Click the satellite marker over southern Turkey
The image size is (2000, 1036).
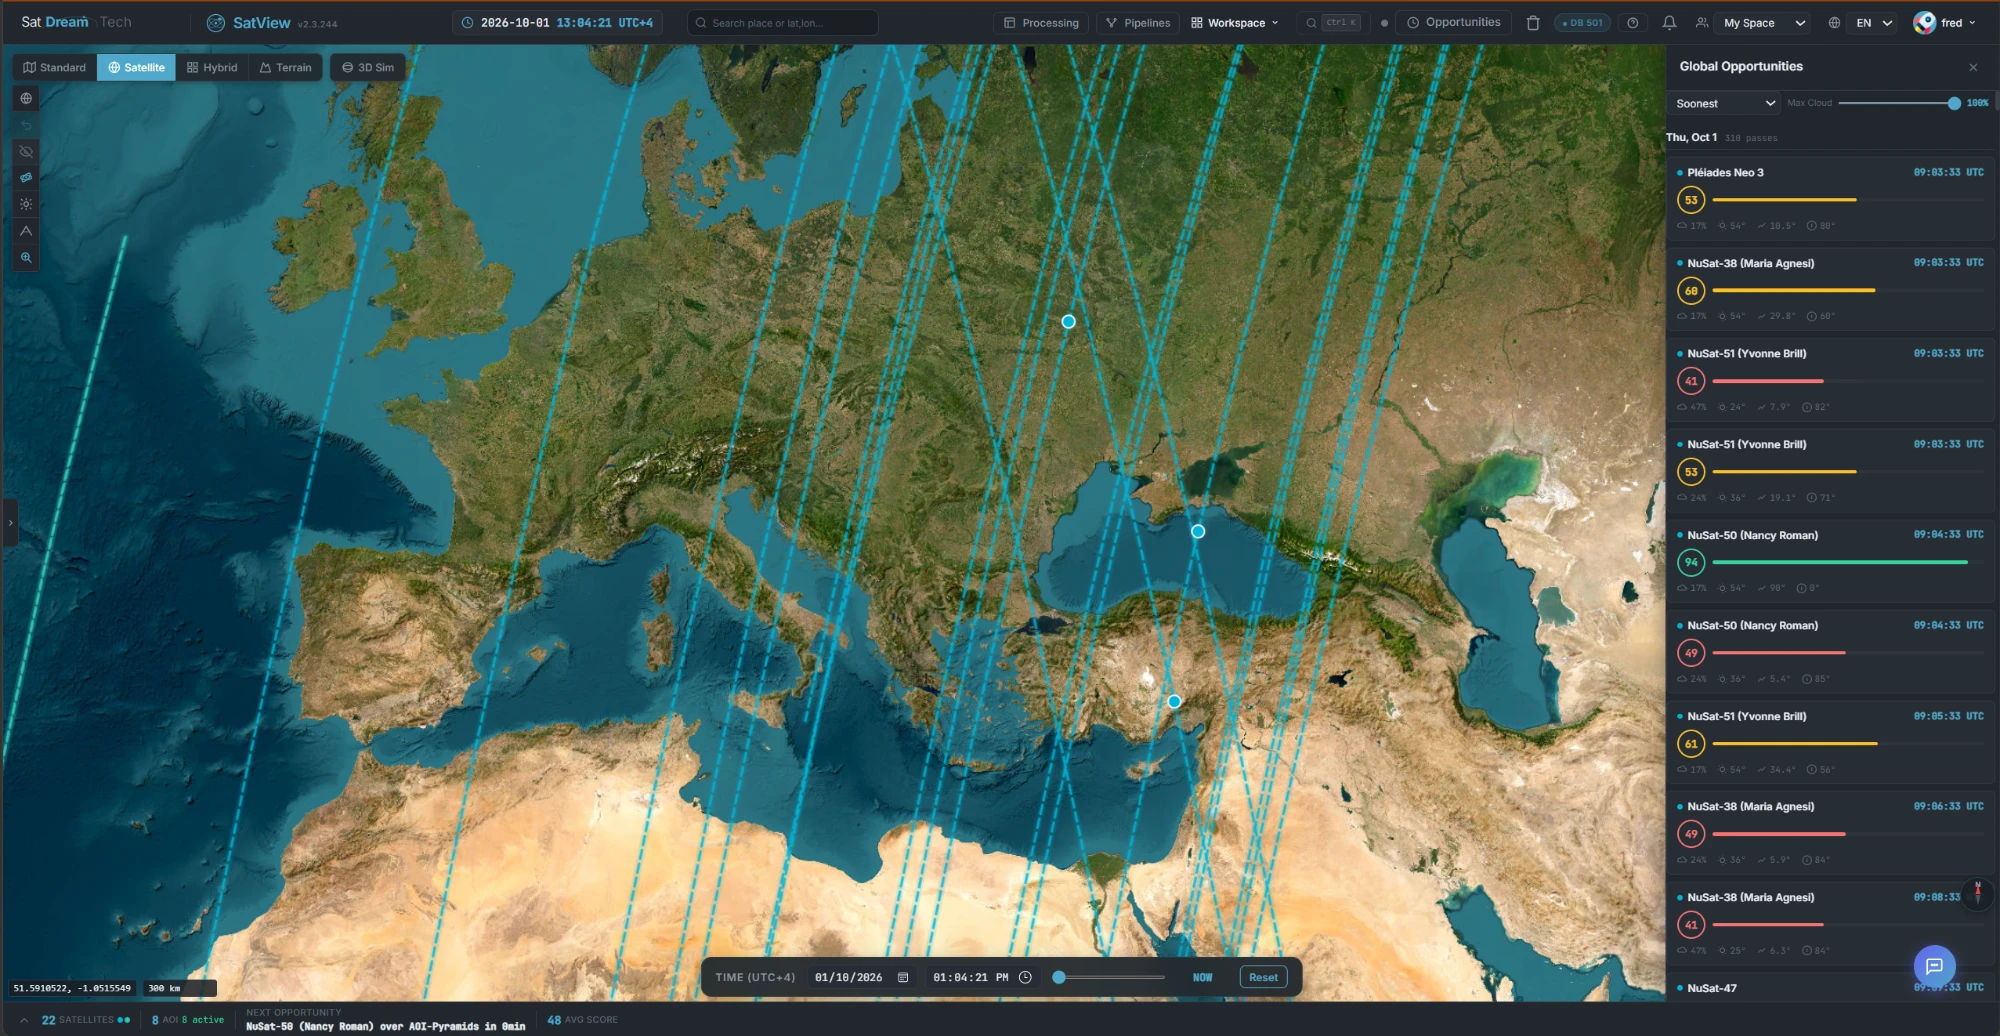pos(1174,701)
